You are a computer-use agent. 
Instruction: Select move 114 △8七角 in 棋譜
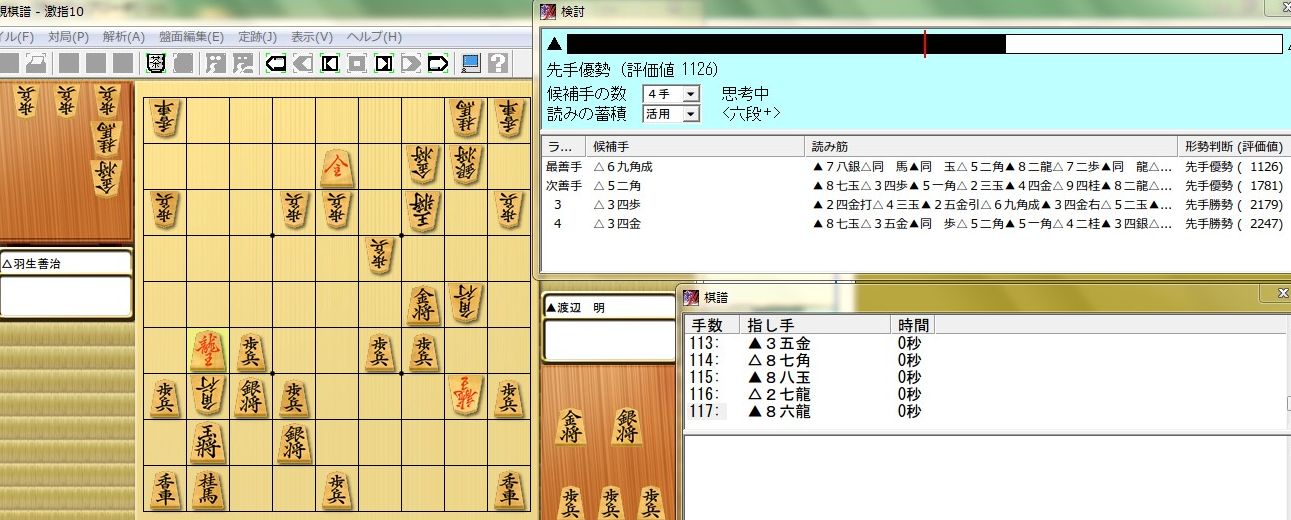(984, 360)
